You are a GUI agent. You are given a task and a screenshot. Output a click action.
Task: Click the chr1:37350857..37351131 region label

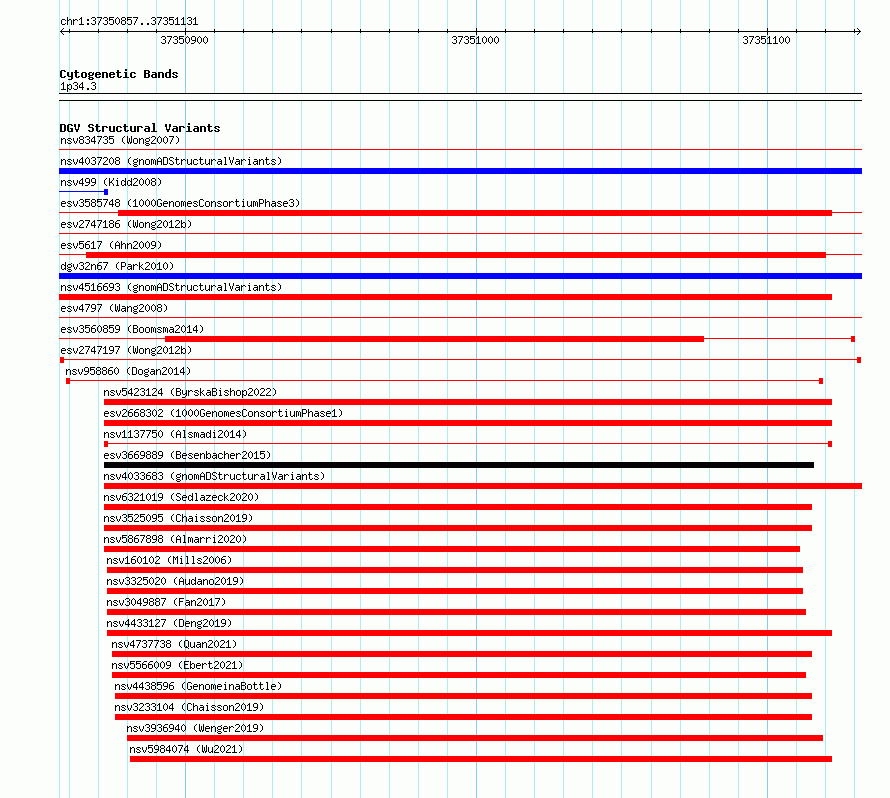(129, 22)
